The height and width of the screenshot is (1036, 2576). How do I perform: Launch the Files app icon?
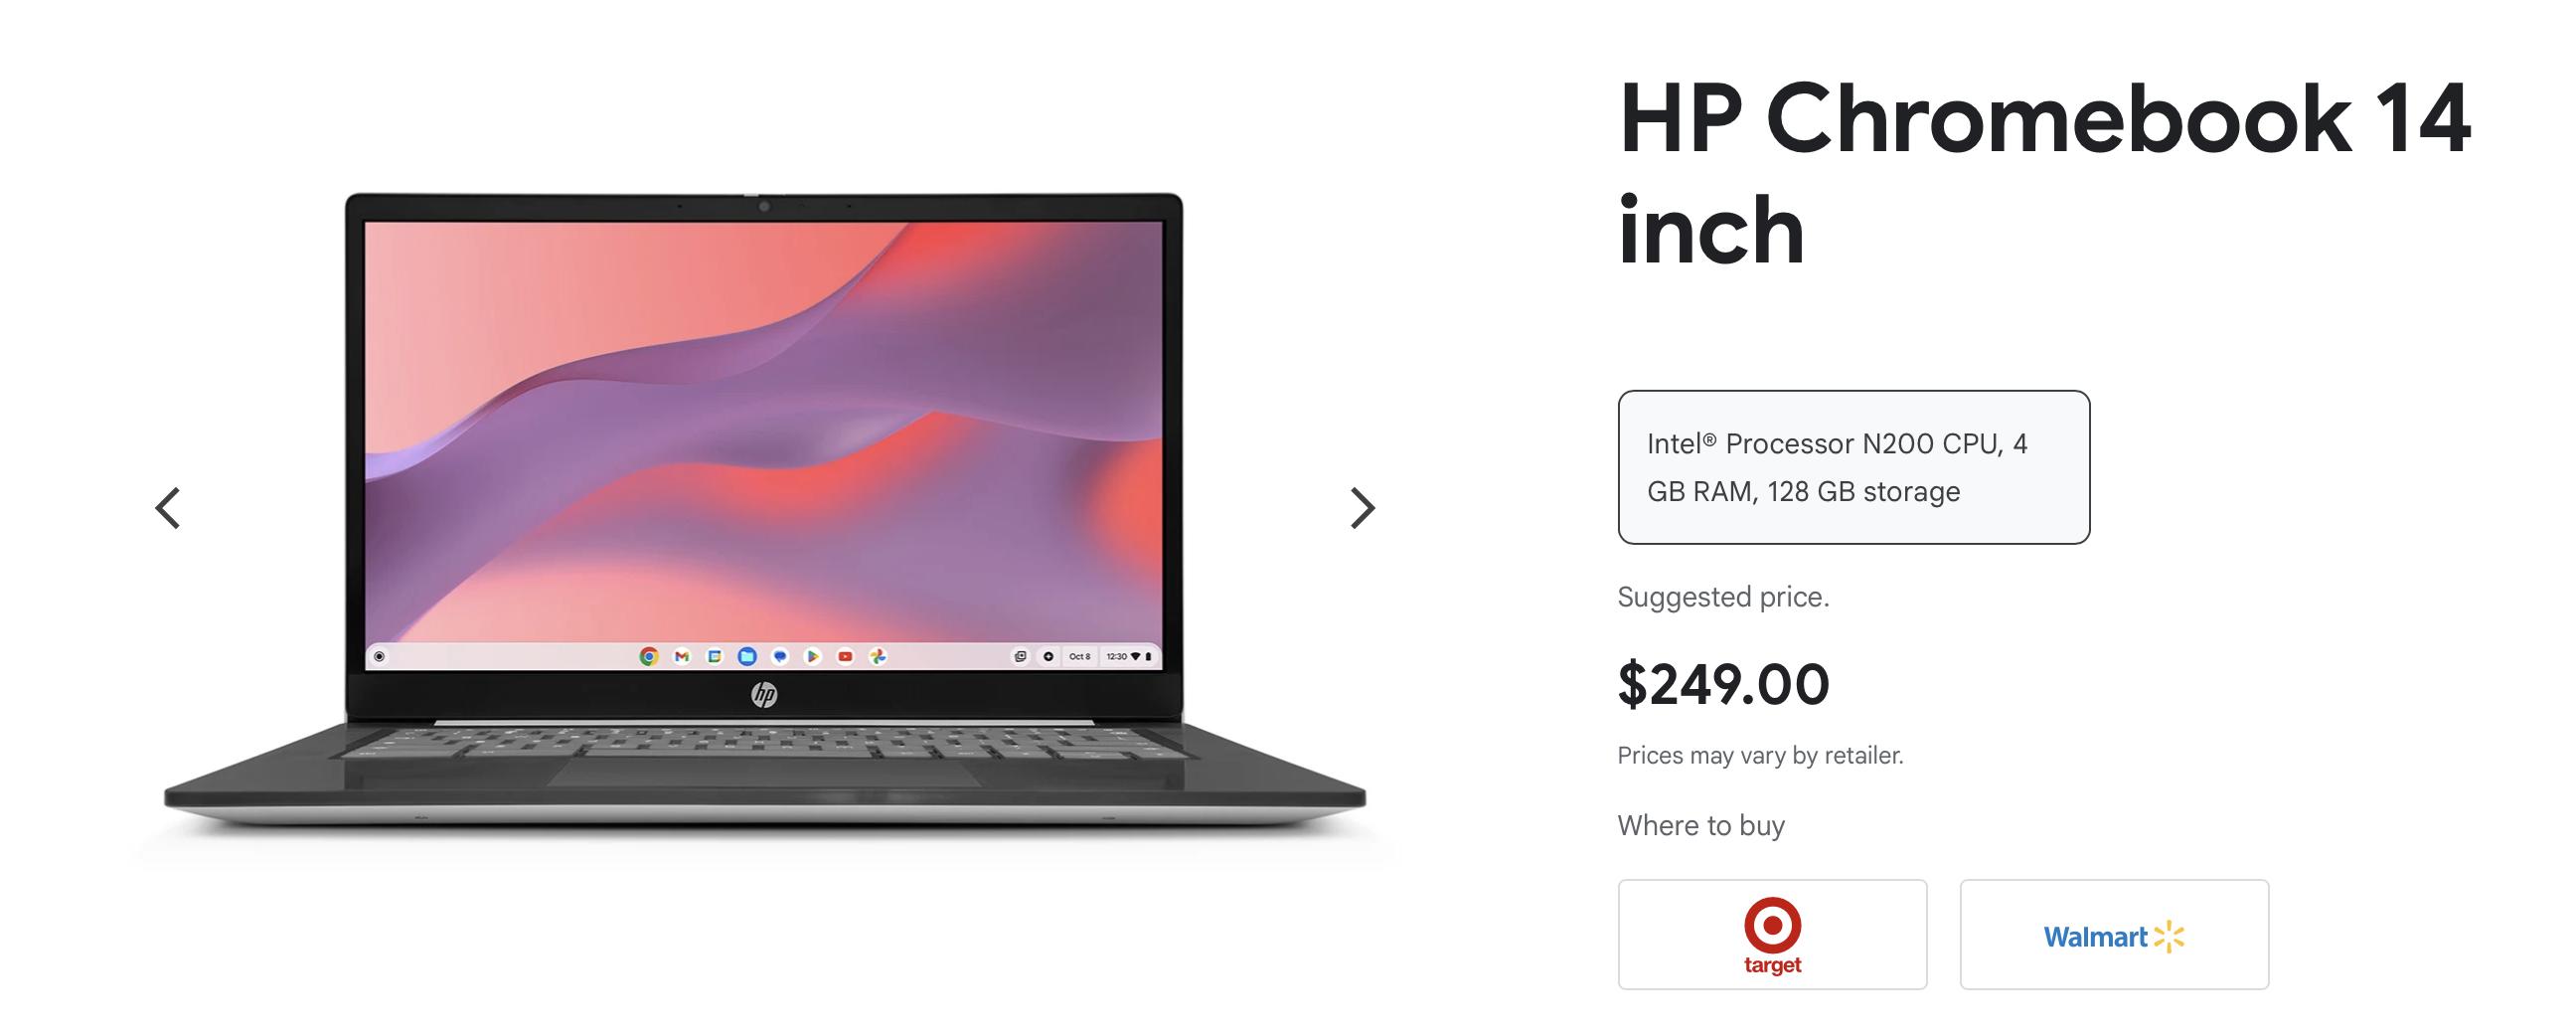[x=747, y=657]
